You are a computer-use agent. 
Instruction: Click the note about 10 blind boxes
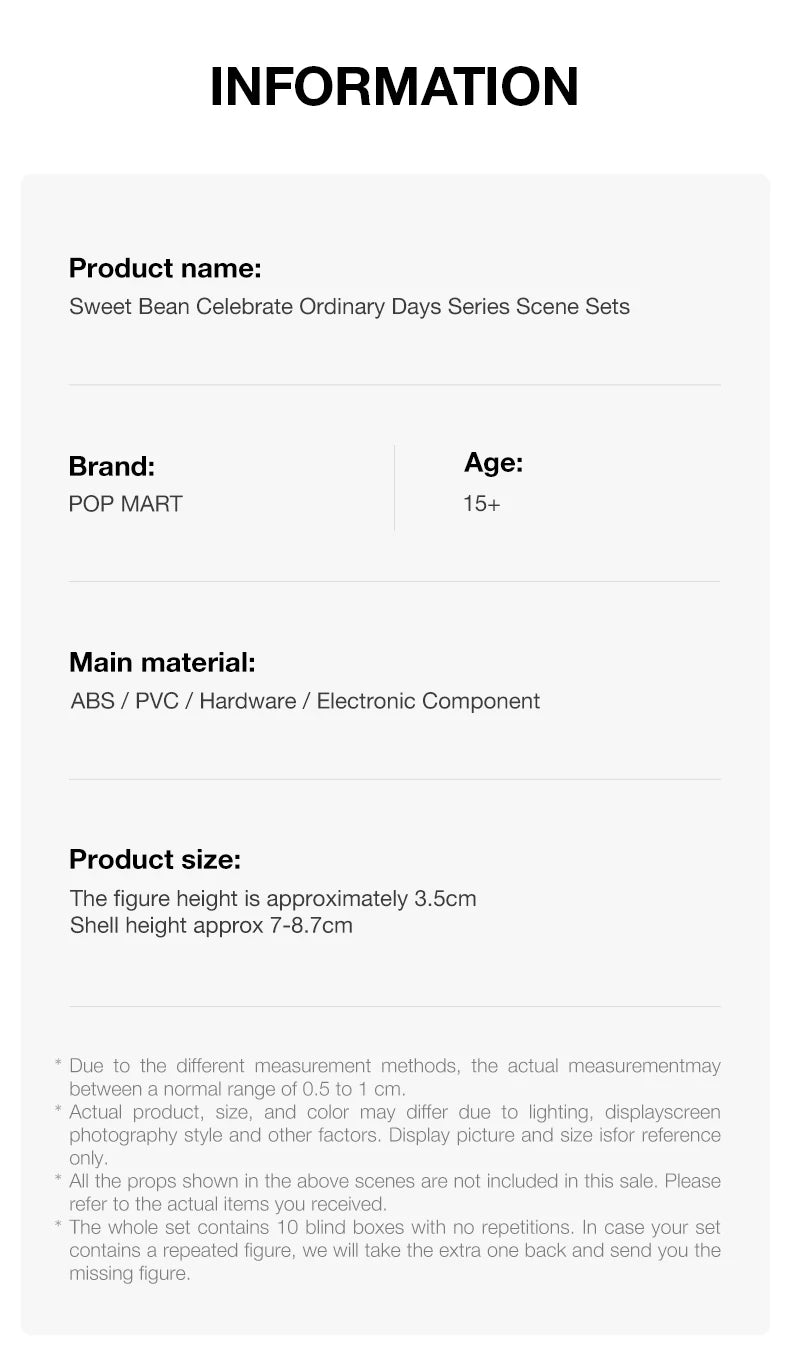click(394, 1250)
